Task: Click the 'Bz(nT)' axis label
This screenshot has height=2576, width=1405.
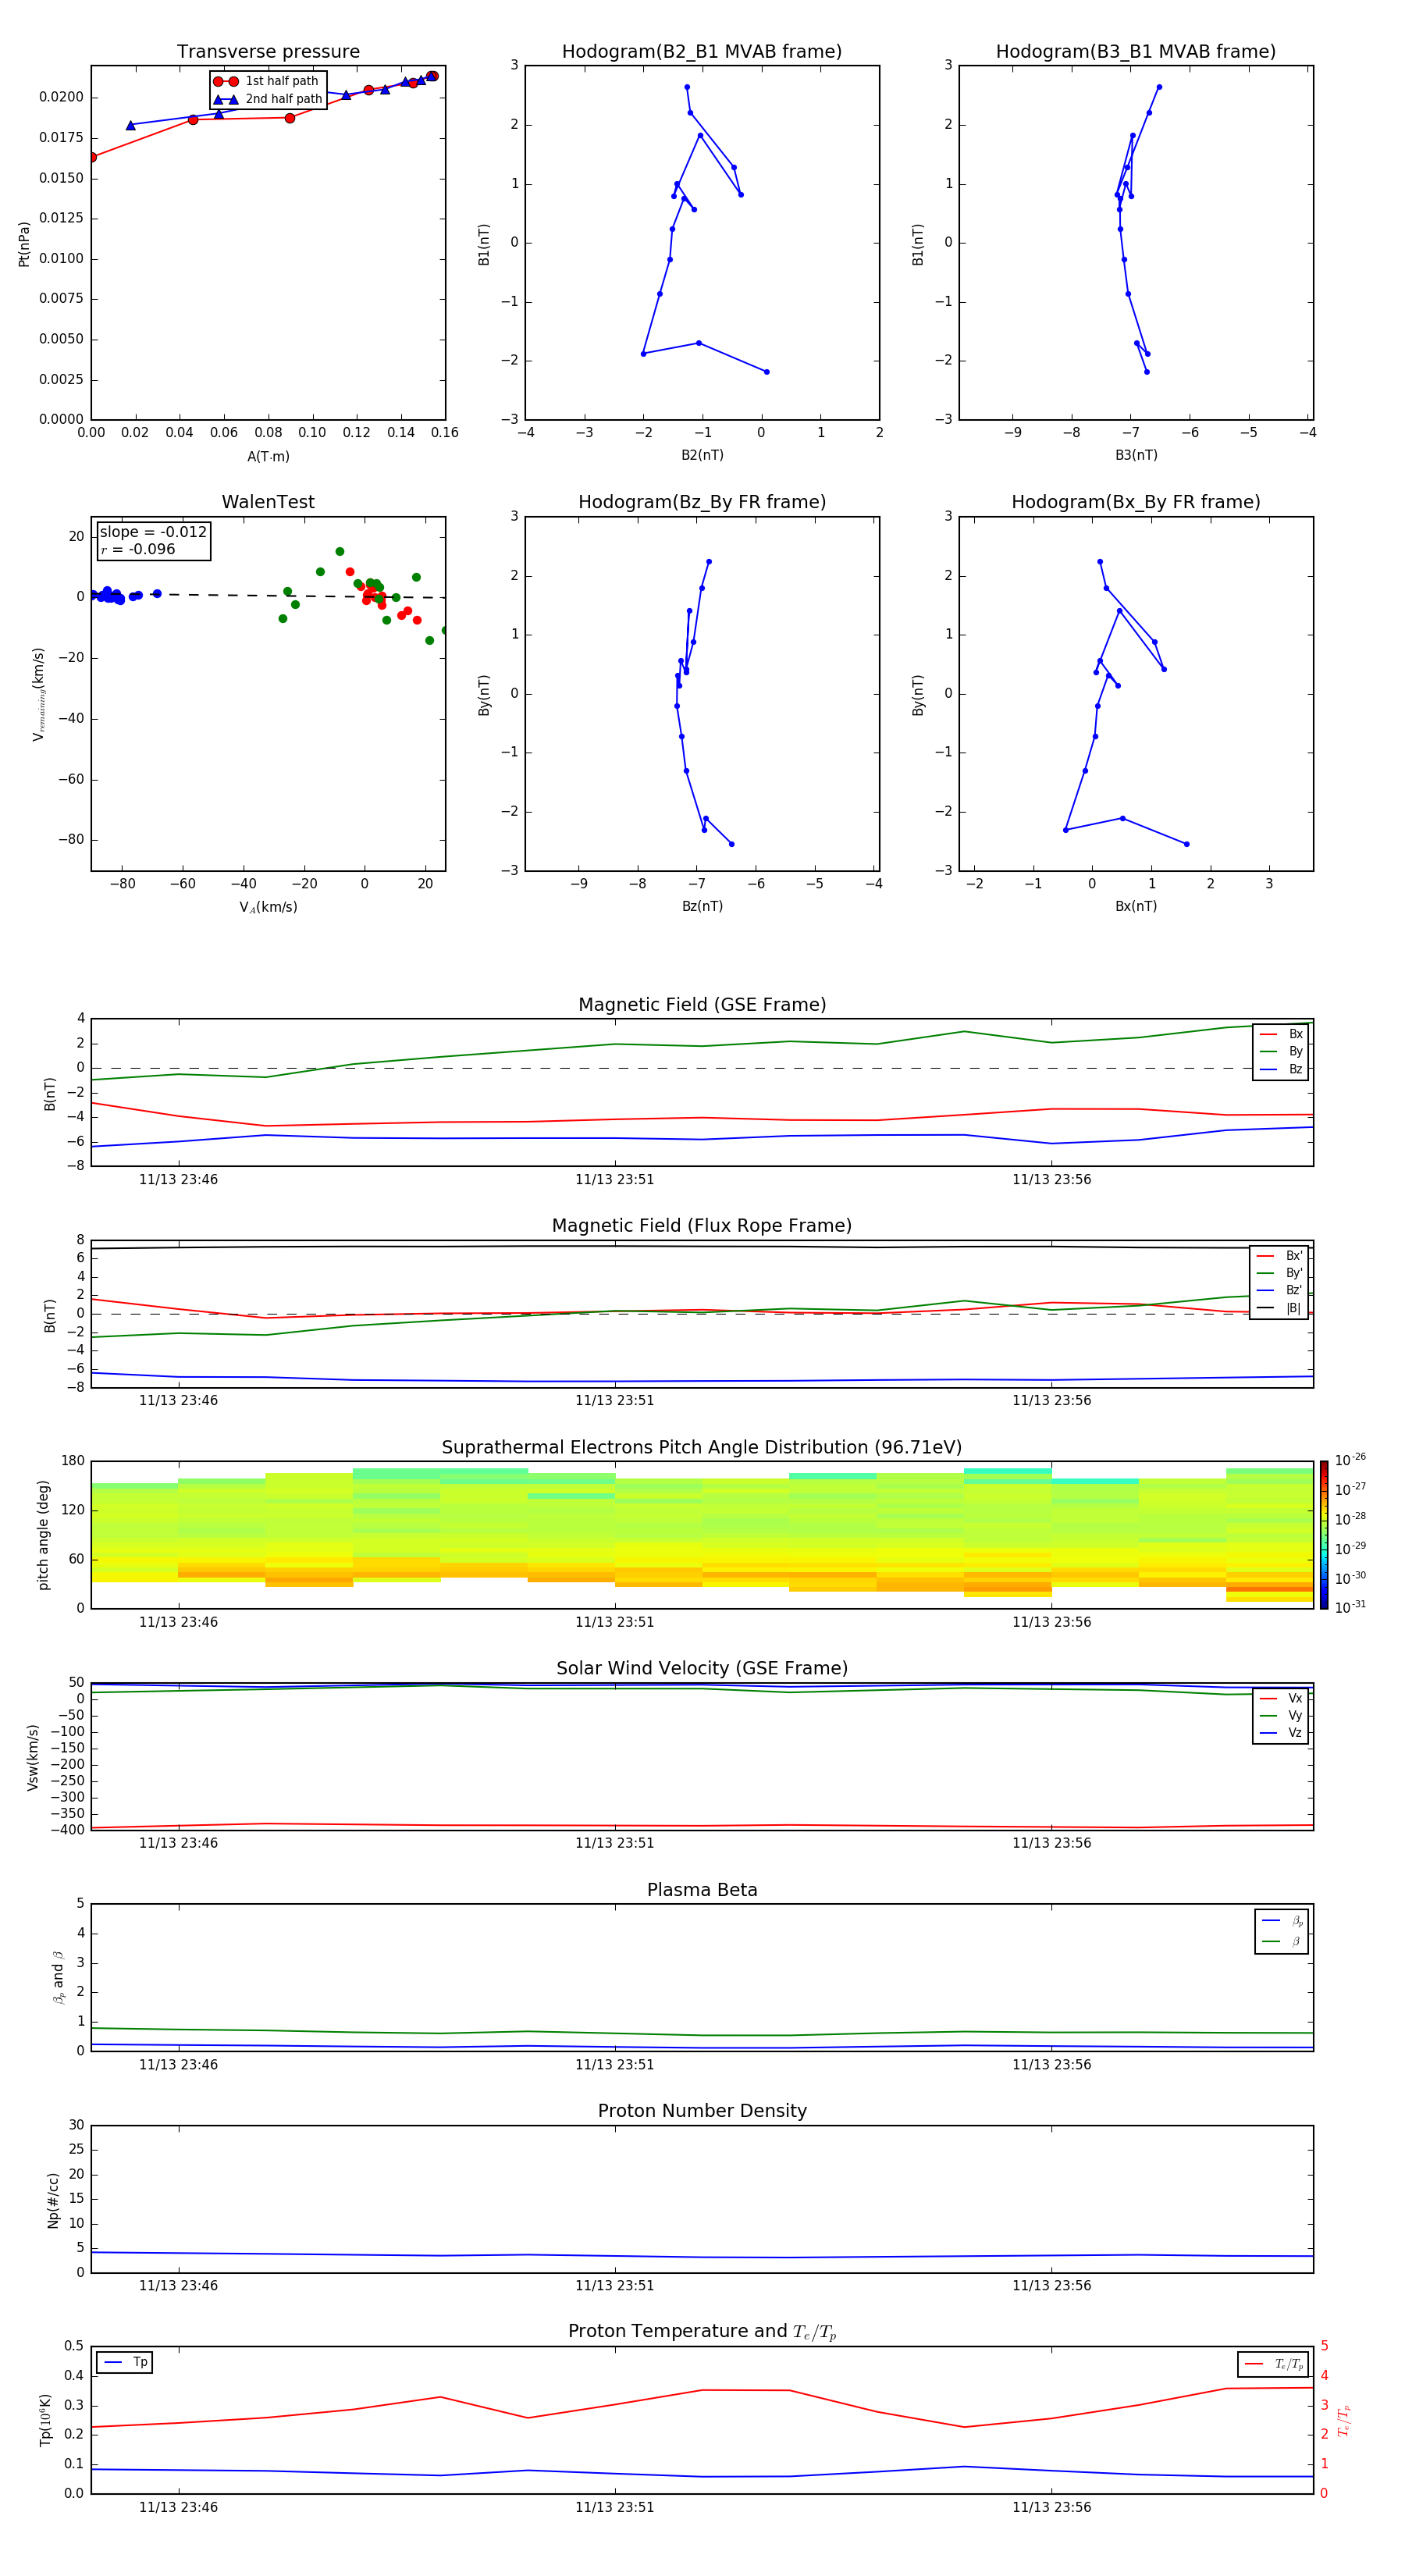Action: click(702, 906)
